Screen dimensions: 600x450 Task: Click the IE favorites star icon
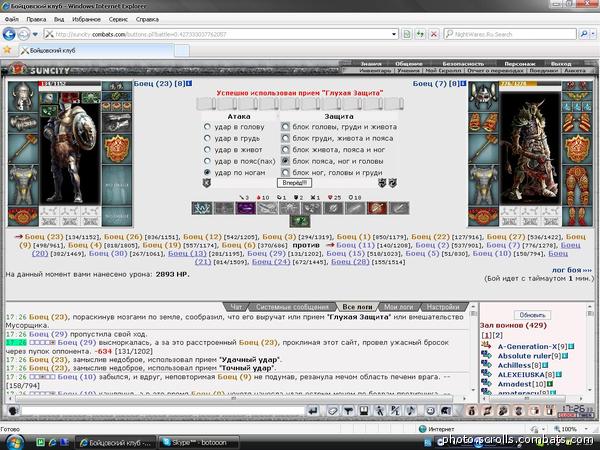point(7,50)
